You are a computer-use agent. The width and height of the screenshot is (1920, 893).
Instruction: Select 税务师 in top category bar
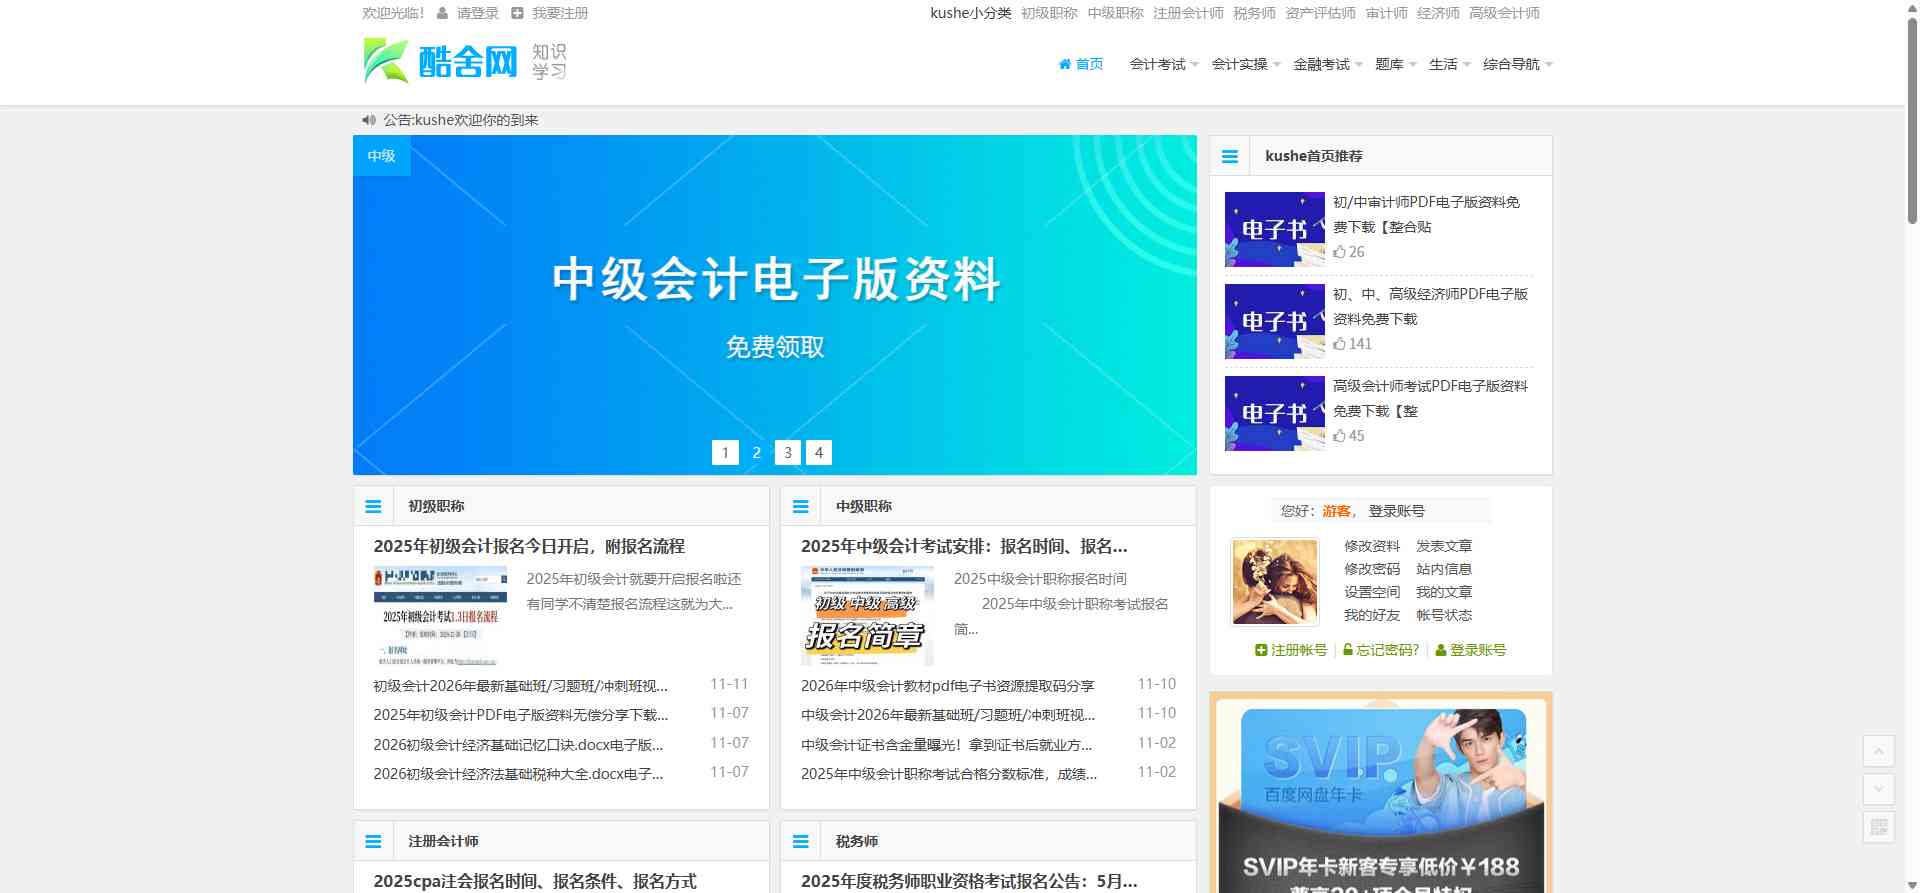tap(1254, 13)
